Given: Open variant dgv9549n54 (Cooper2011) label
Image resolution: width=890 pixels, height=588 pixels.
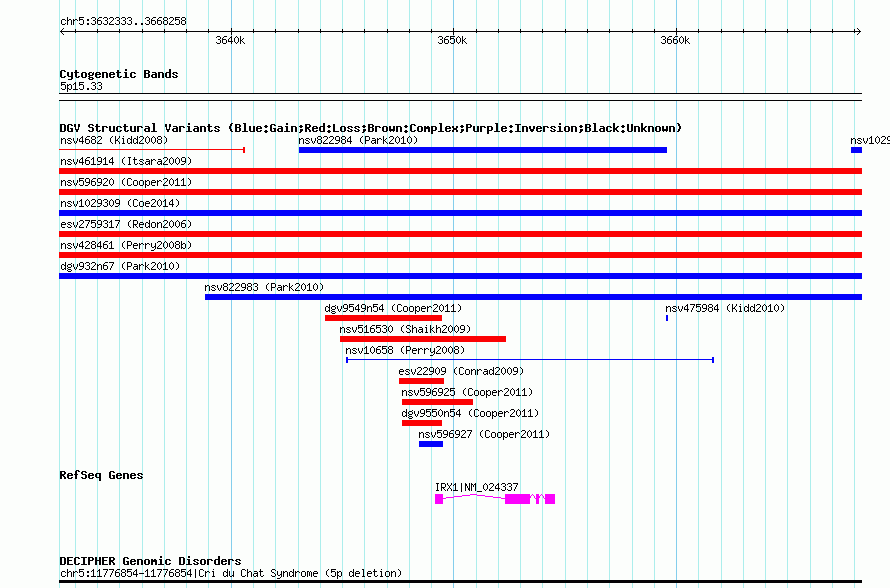Looking at the screenshot, I should (393, 308).
